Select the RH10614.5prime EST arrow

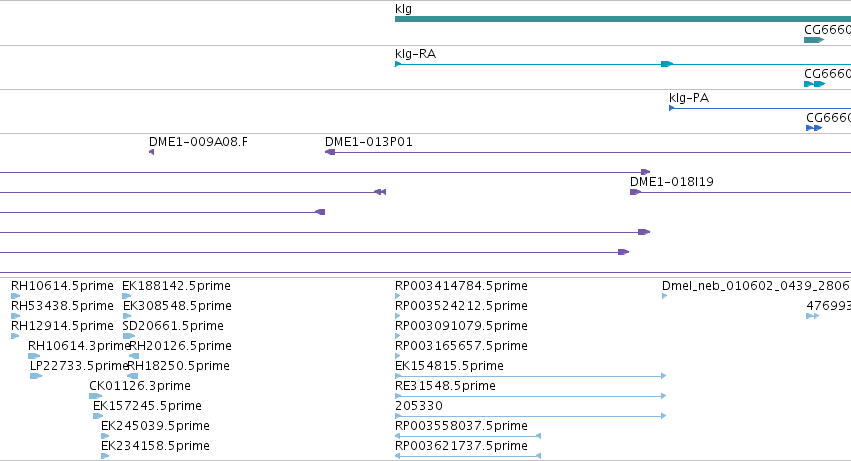(x=15, y=296)
